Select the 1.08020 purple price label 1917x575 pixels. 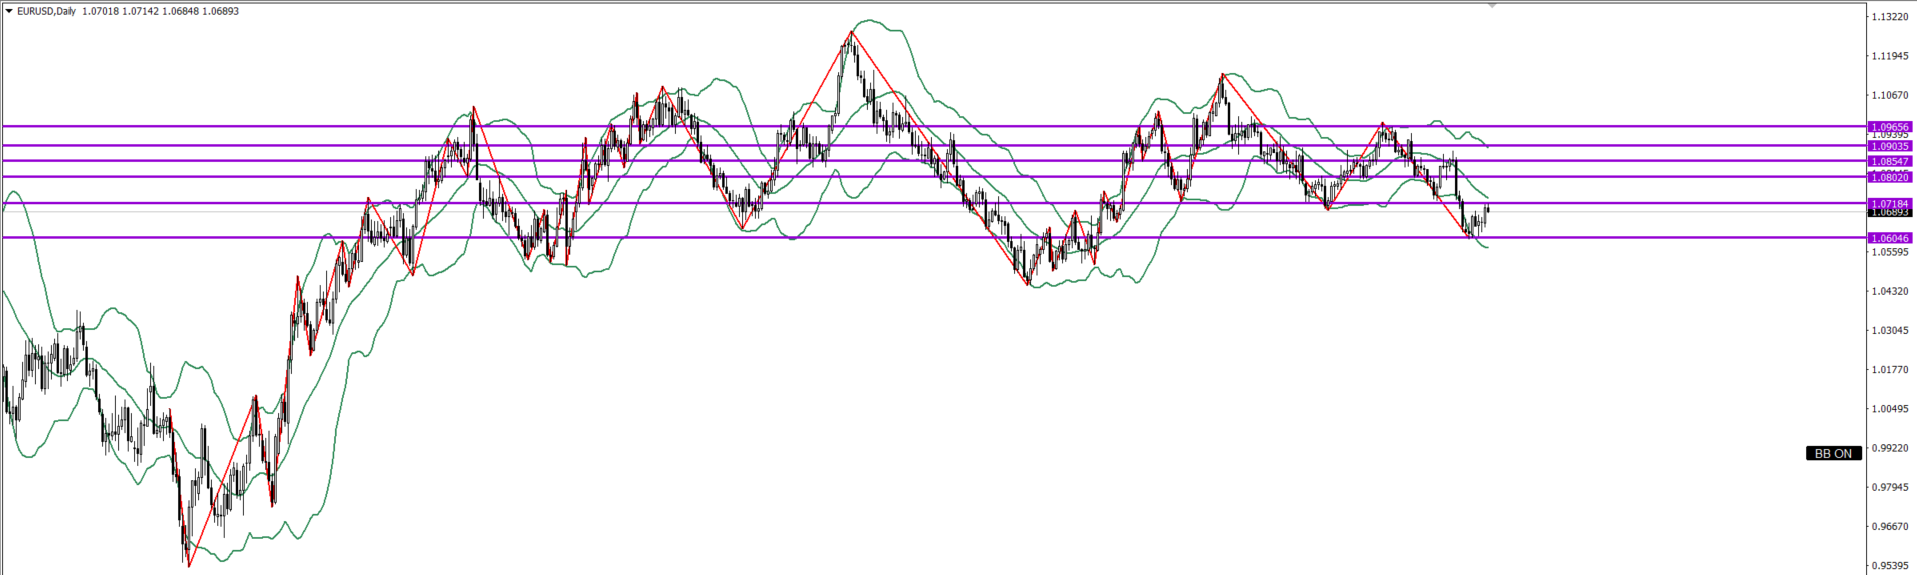(x=1890, y=177)
